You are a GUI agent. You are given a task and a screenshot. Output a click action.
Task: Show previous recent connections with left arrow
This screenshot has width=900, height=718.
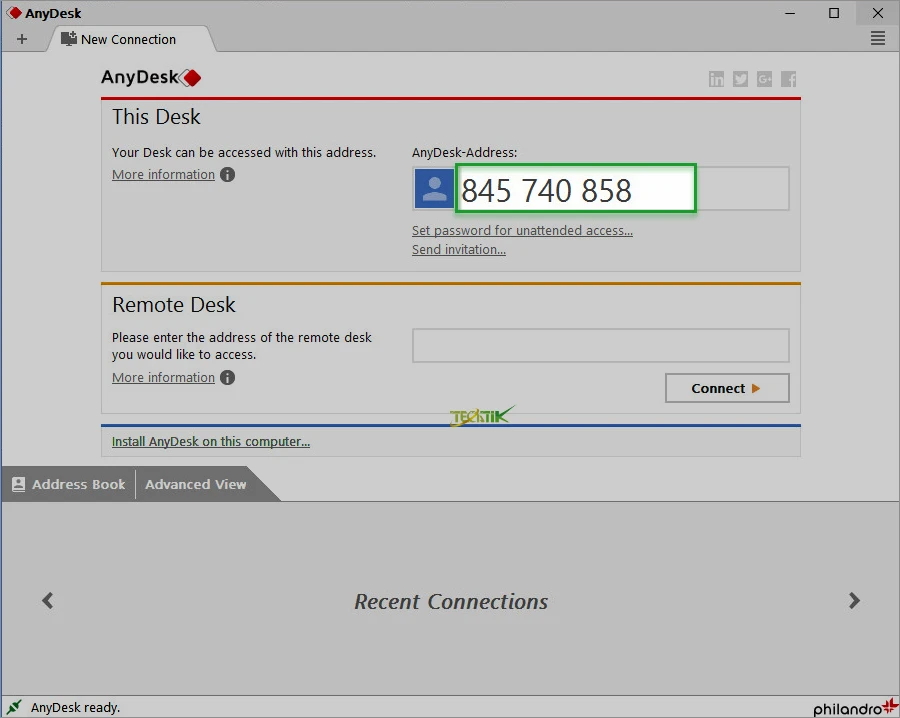pos(48,601)
